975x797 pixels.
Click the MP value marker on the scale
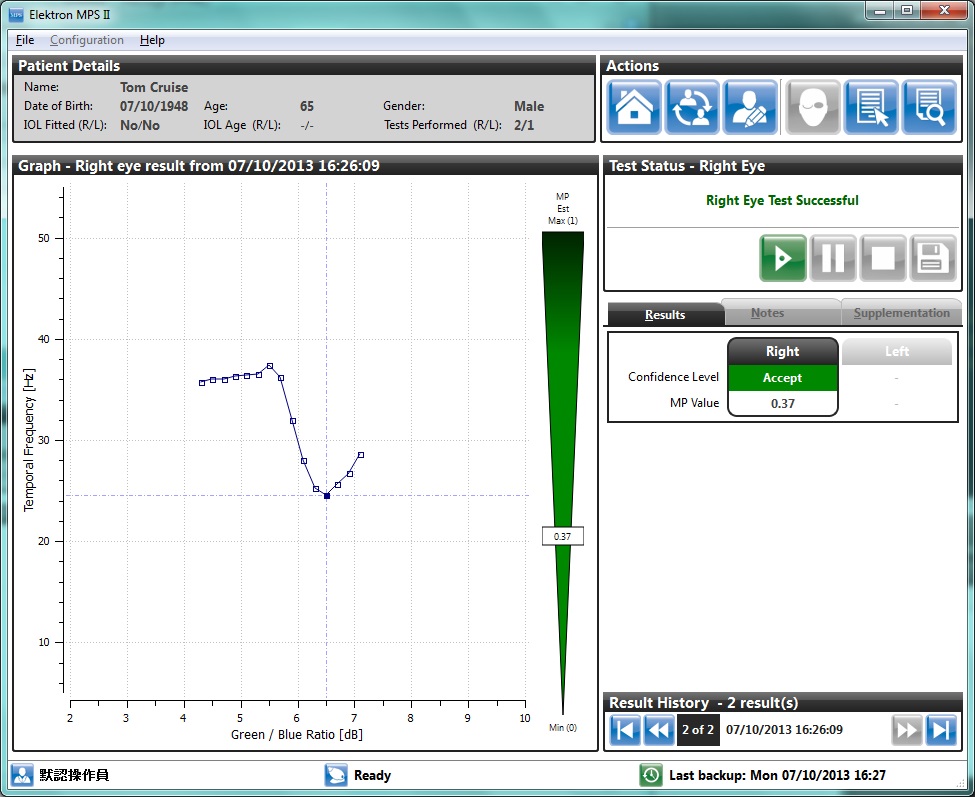[x=561, y=536]
